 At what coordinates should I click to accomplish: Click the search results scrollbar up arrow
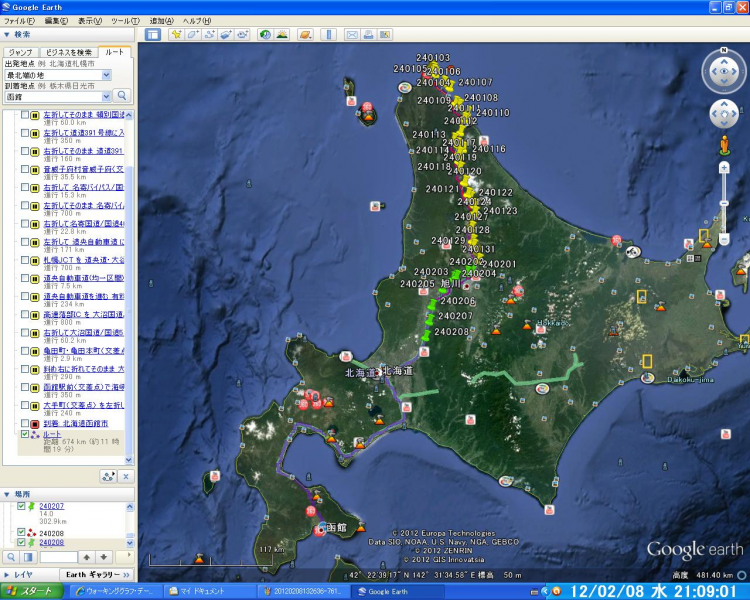[129, 115]
